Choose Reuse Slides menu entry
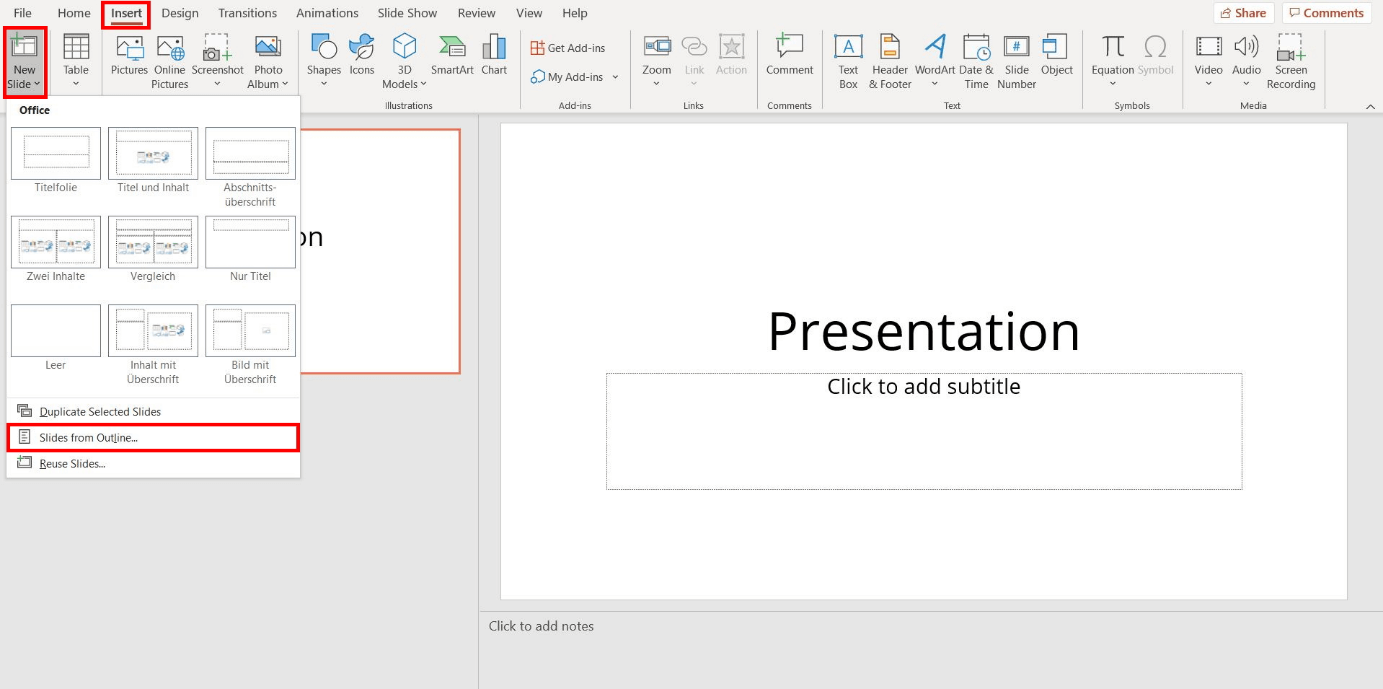Viewport: 1383px width, 689px height. click(153, 463)
